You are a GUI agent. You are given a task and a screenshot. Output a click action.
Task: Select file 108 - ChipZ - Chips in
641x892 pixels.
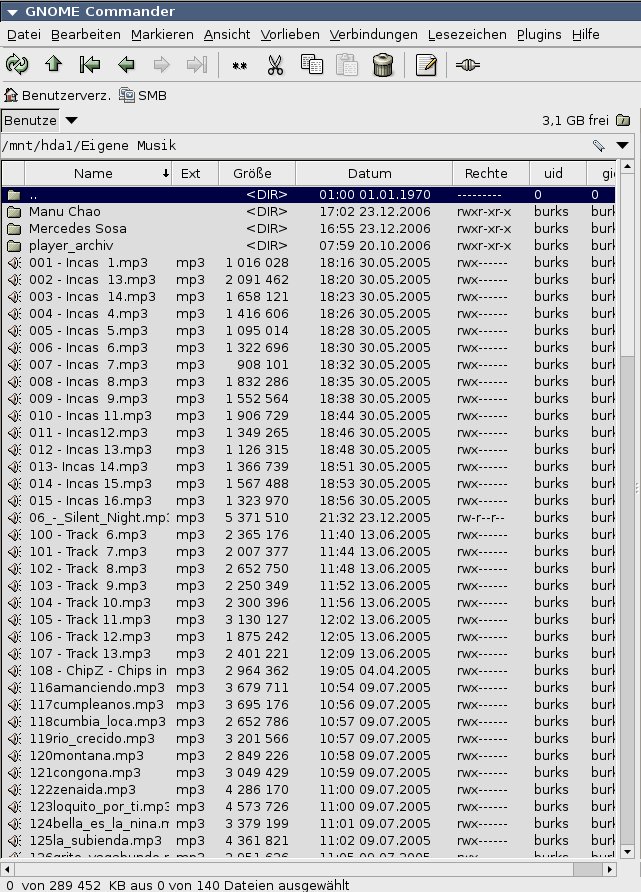tap(308, 671)
